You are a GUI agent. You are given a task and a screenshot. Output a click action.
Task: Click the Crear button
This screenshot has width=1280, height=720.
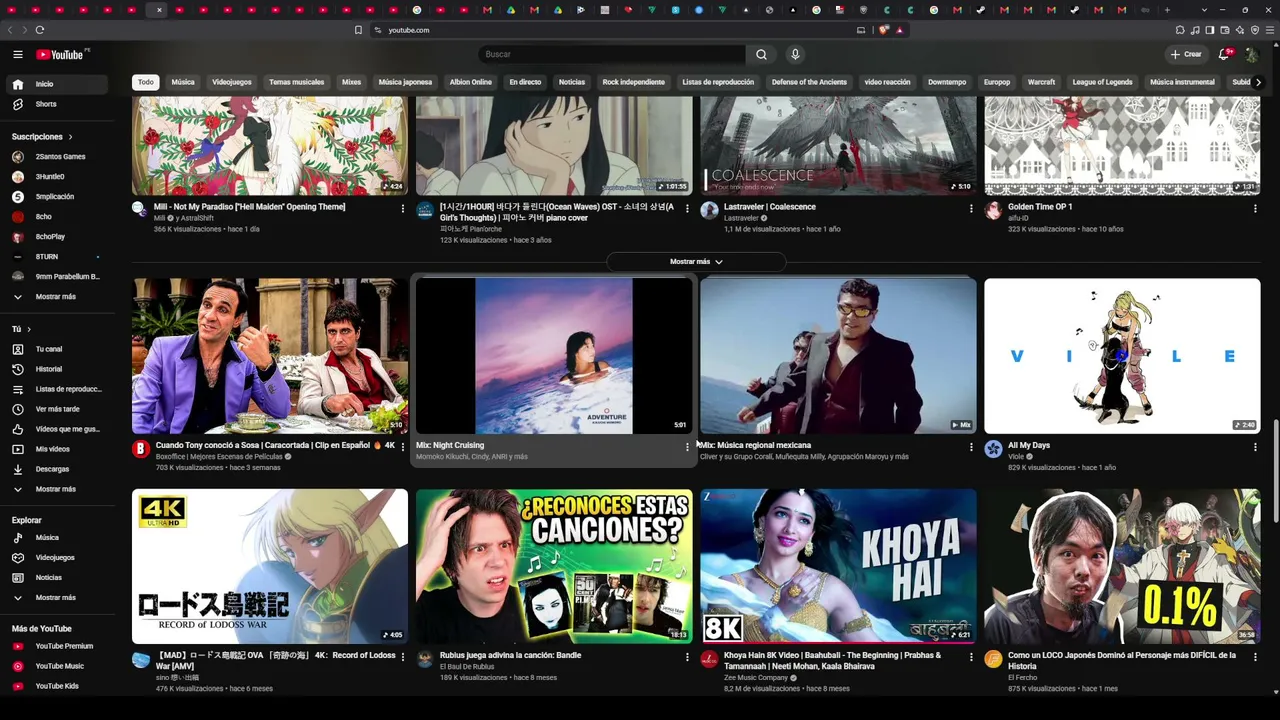(x=1186, y=54)
